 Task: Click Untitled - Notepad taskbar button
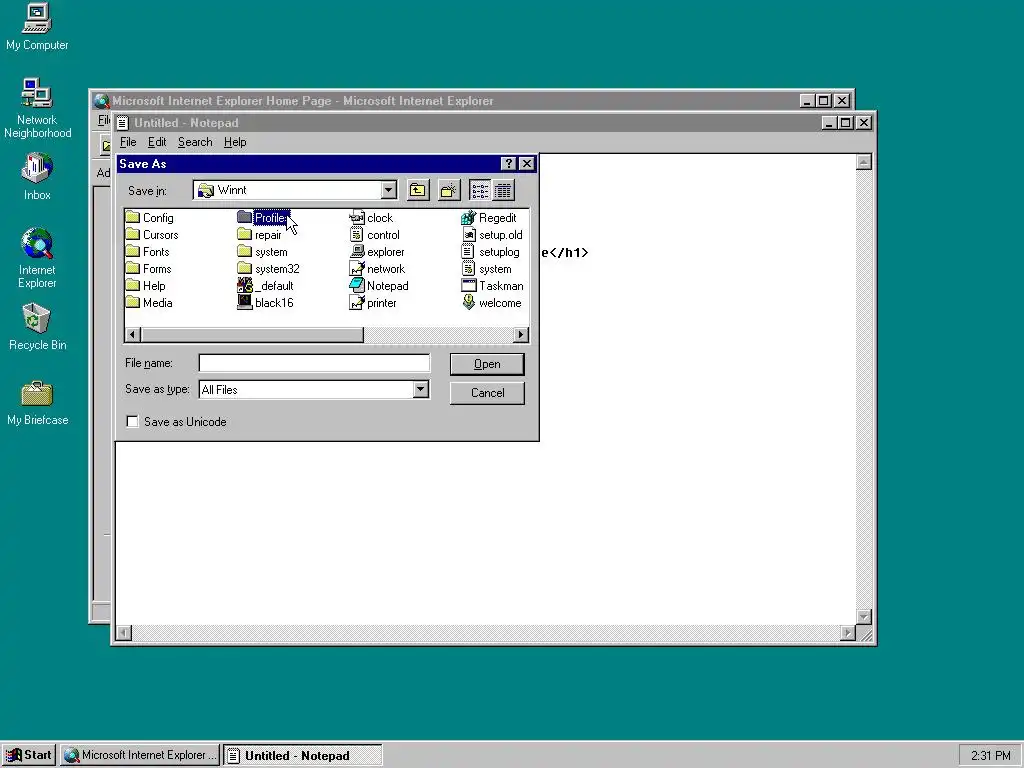pos(302,755)
